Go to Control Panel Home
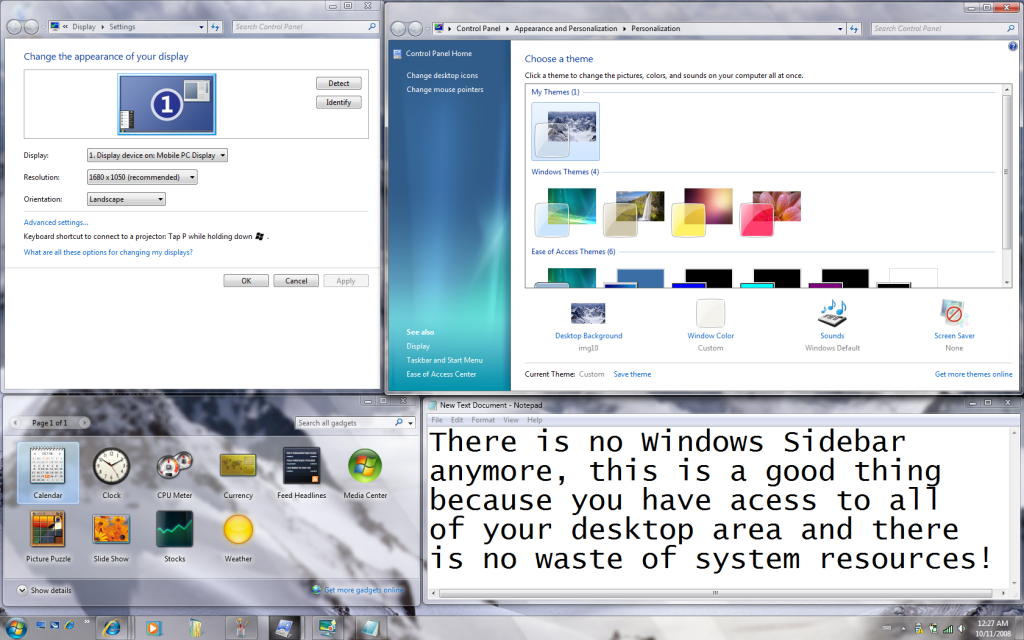 [x=438, y=54]
